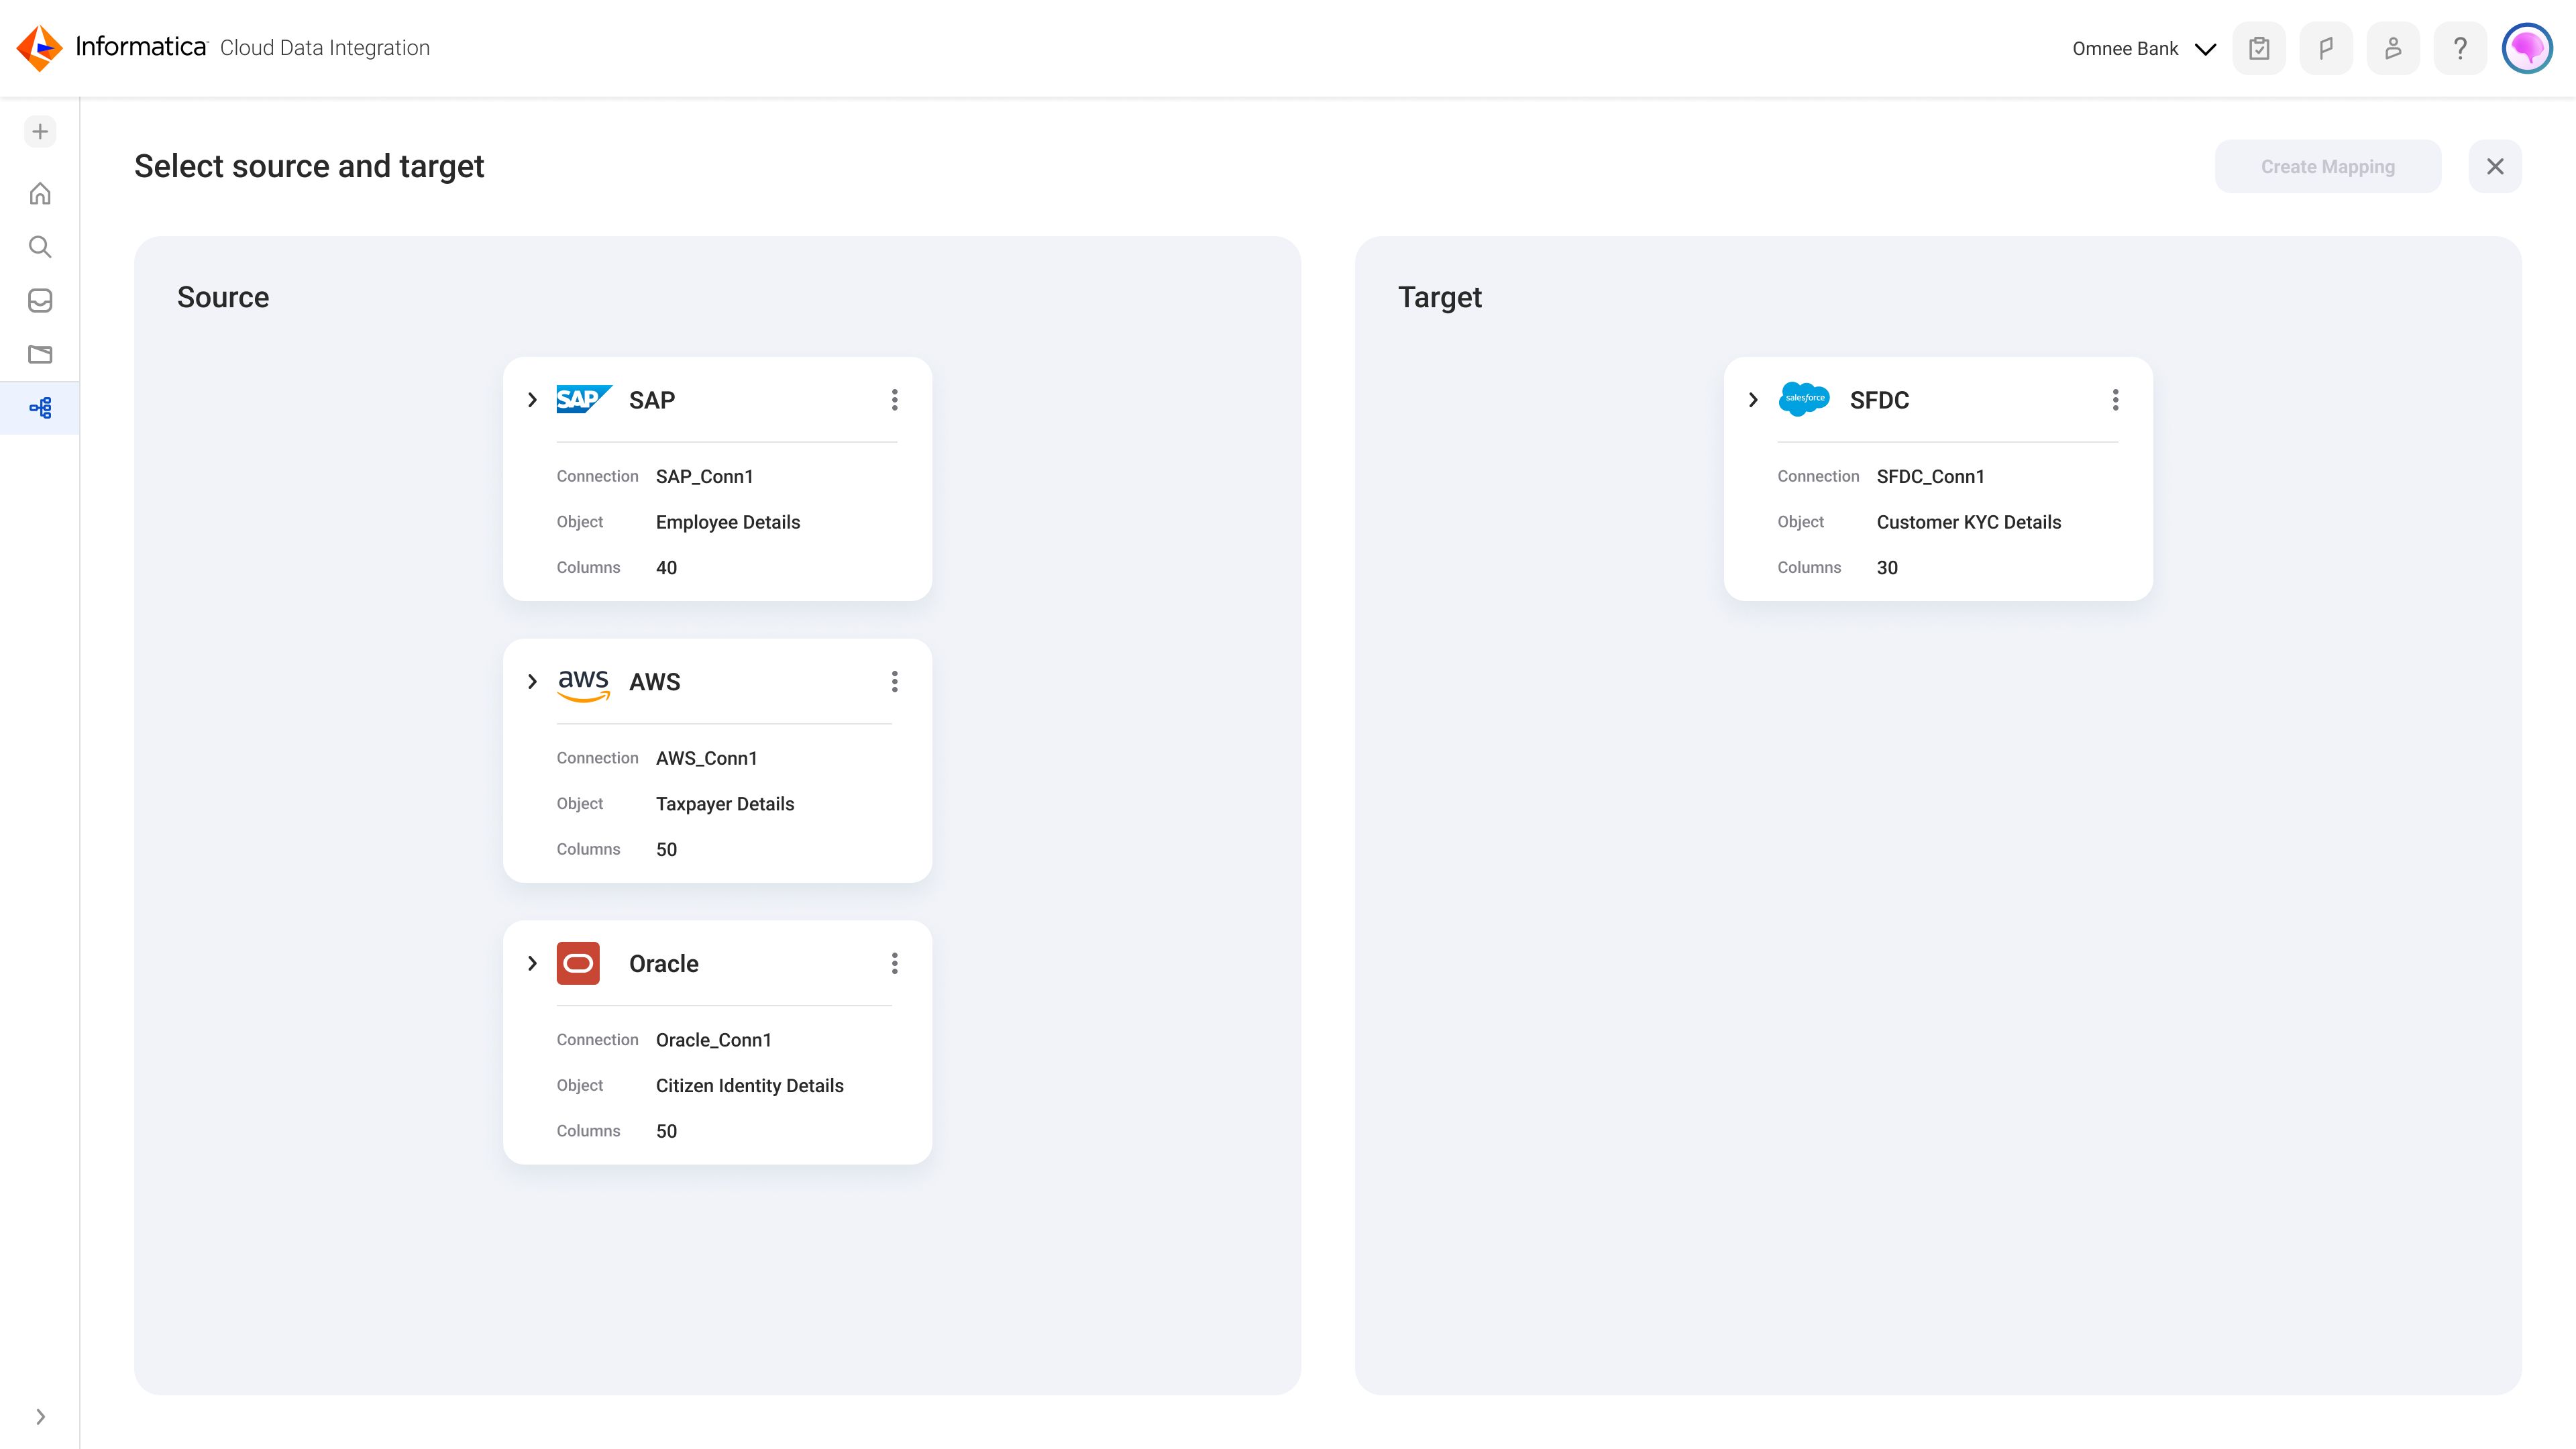2576x1449 pixels.
Task: Click the Oracle logo icon
Action: point(578,963)
